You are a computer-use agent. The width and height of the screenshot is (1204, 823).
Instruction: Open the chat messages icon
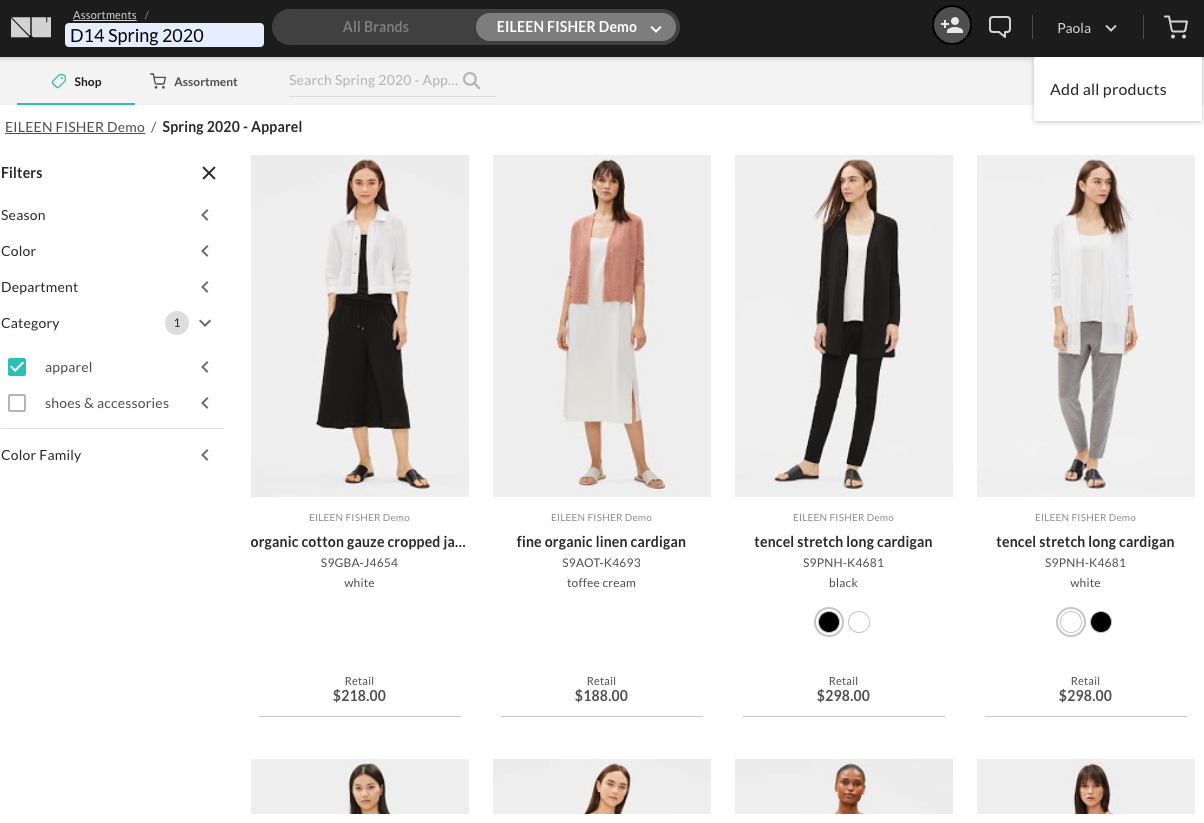point(999,26)
